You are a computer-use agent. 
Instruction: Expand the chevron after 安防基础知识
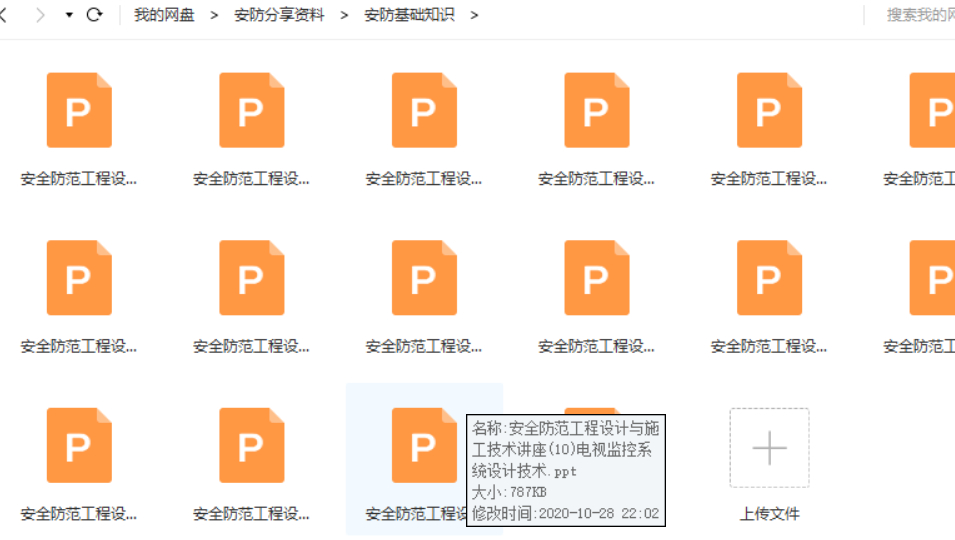(x=474, y=15)
